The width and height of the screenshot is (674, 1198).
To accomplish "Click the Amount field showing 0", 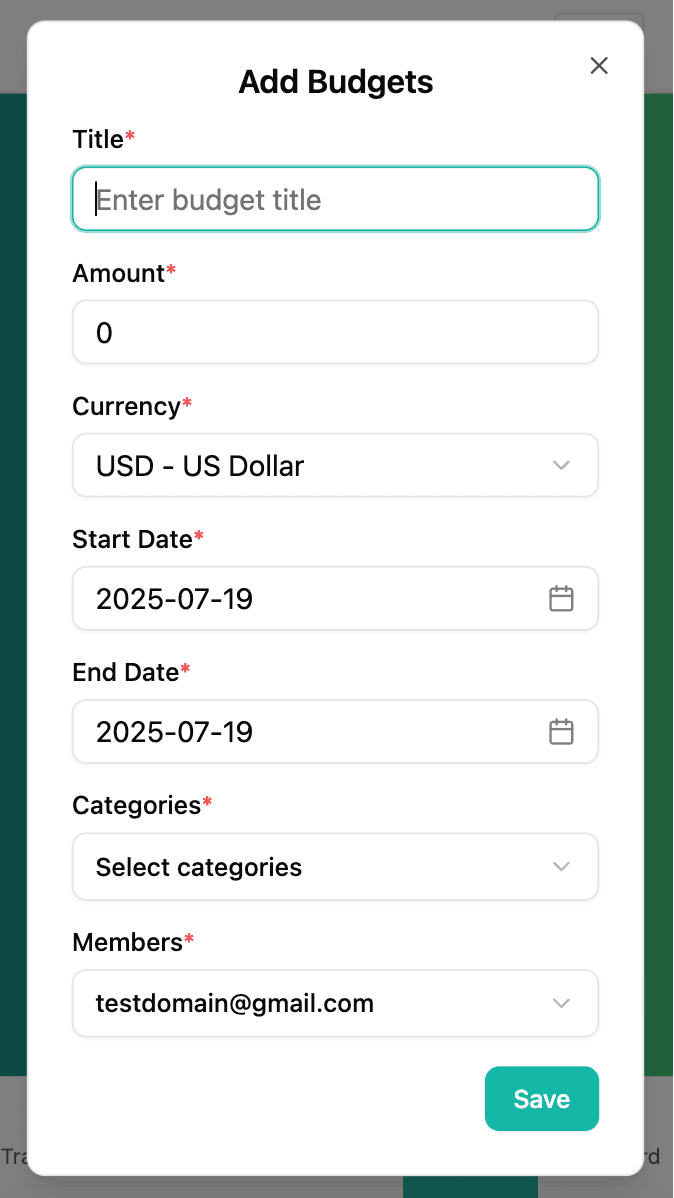I will click(x=335, y=332).
